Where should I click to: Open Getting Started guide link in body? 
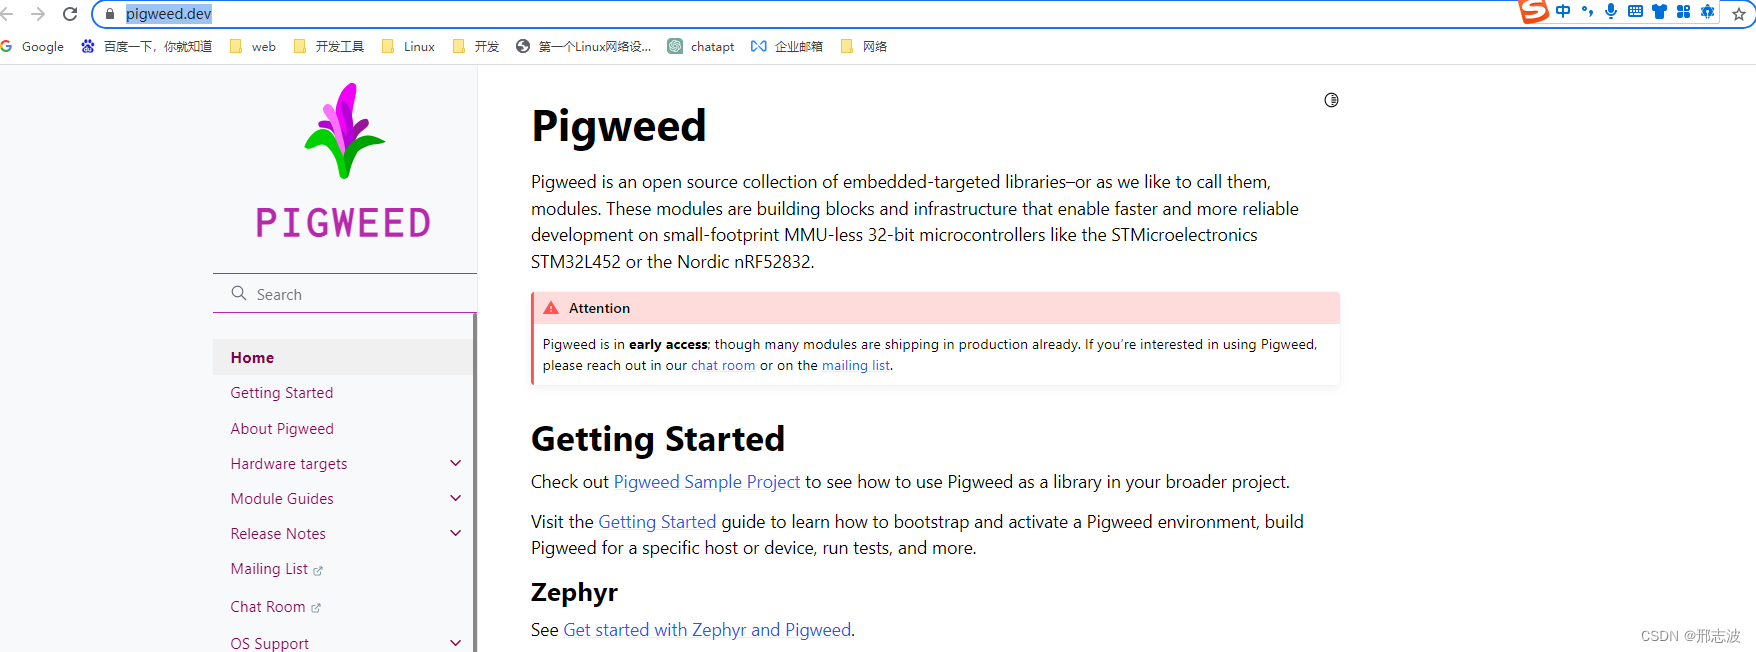coord(657,522)
